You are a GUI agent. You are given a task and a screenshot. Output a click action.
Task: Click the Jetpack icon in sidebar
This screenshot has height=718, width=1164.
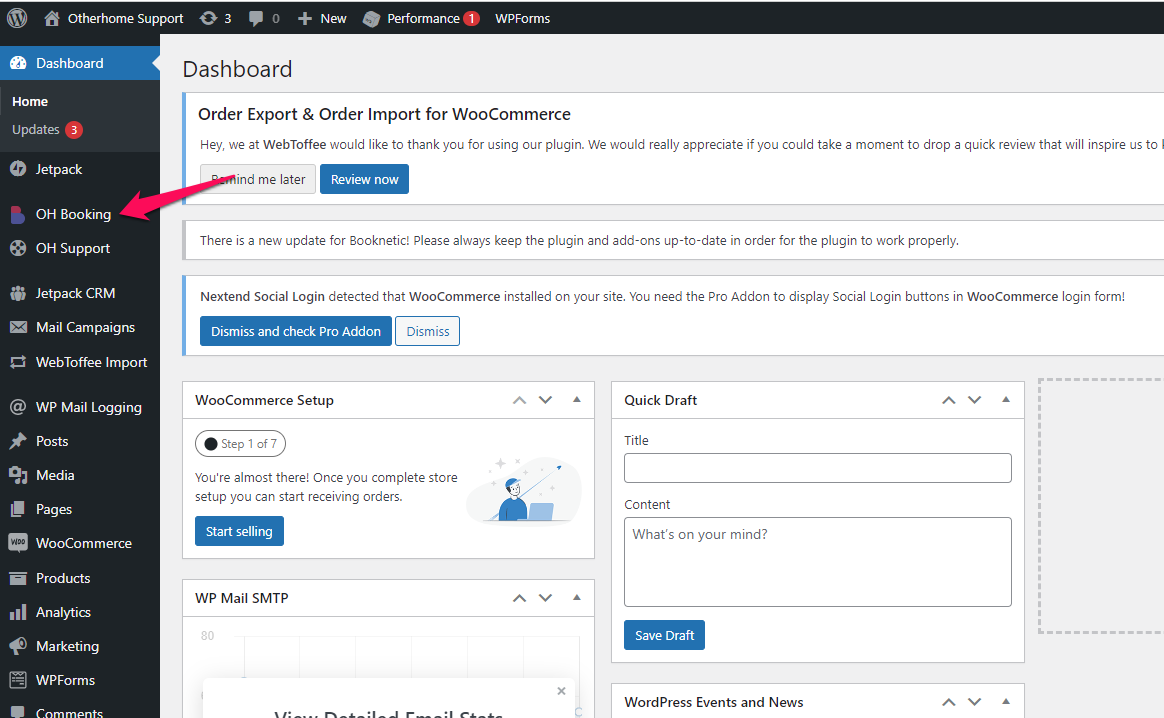point(18,169)
